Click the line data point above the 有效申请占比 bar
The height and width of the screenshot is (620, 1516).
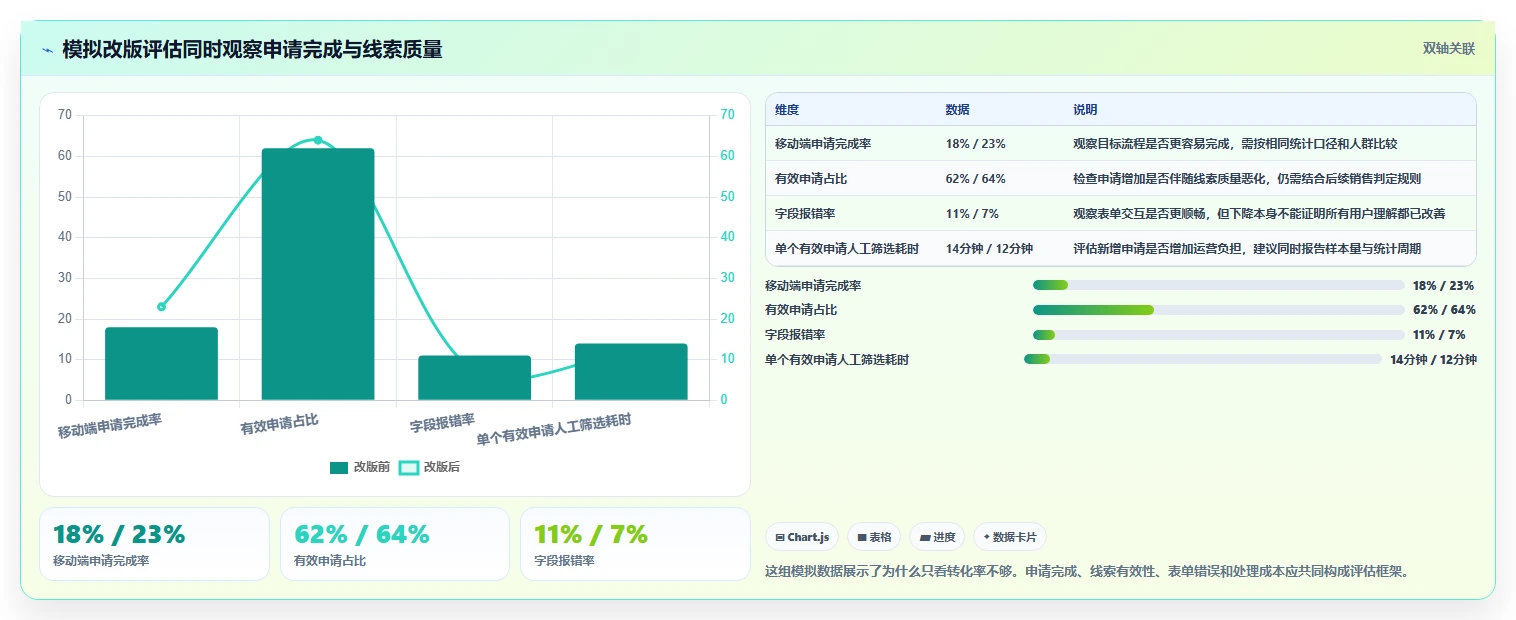(318, 140)
